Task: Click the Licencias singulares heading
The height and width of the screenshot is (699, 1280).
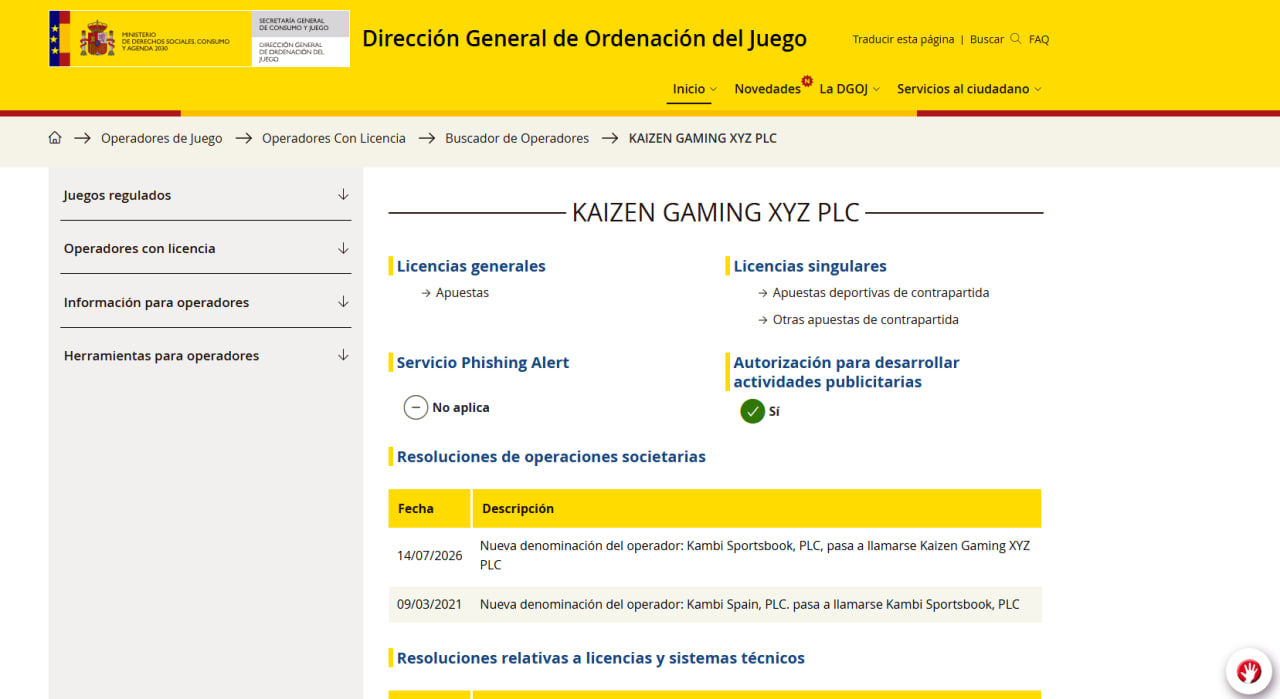Action: 810,266
